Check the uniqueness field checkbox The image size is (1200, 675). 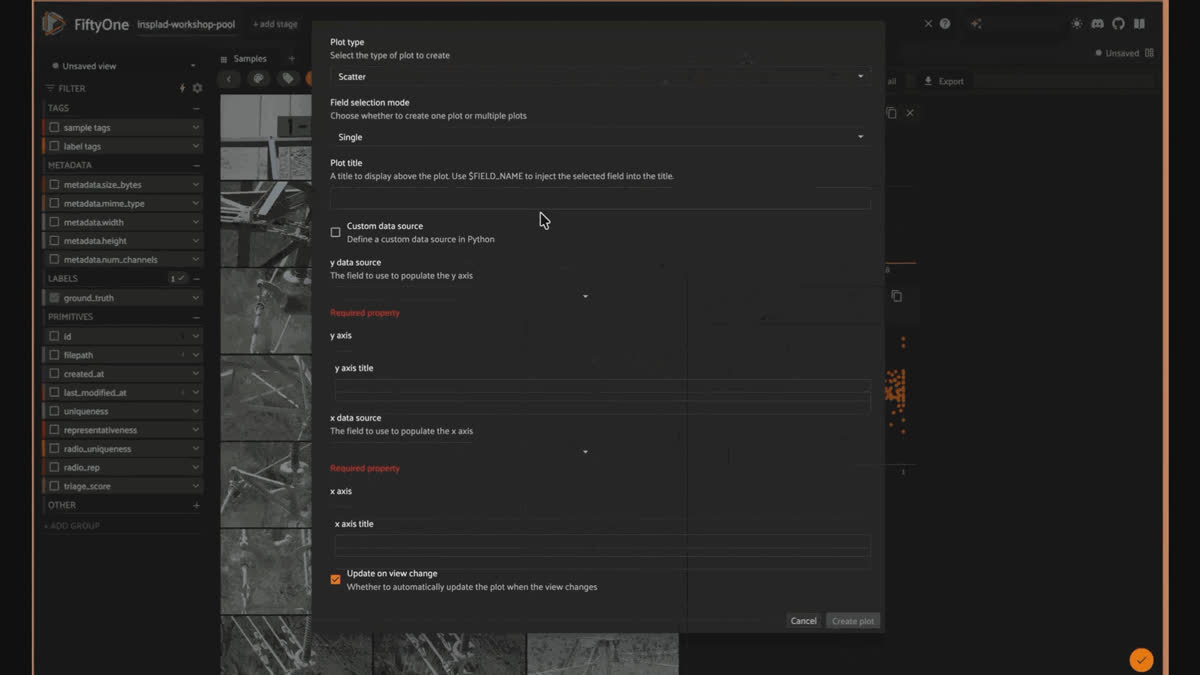54,411
